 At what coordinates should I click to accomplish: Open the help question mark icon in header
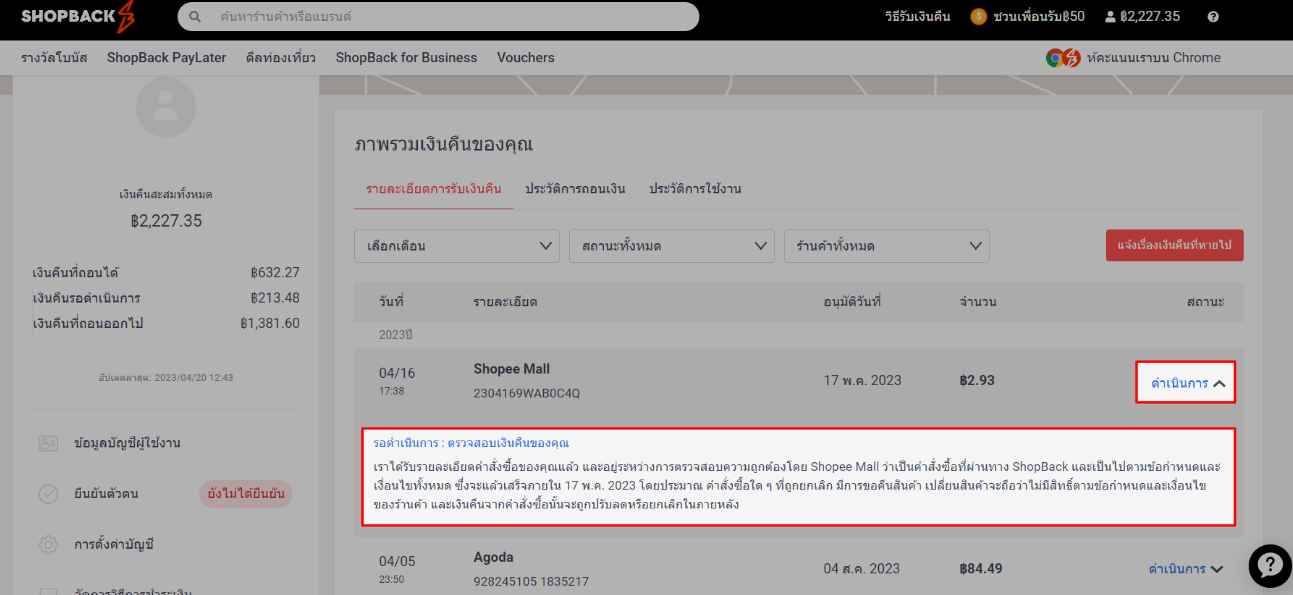[1213, 17]
